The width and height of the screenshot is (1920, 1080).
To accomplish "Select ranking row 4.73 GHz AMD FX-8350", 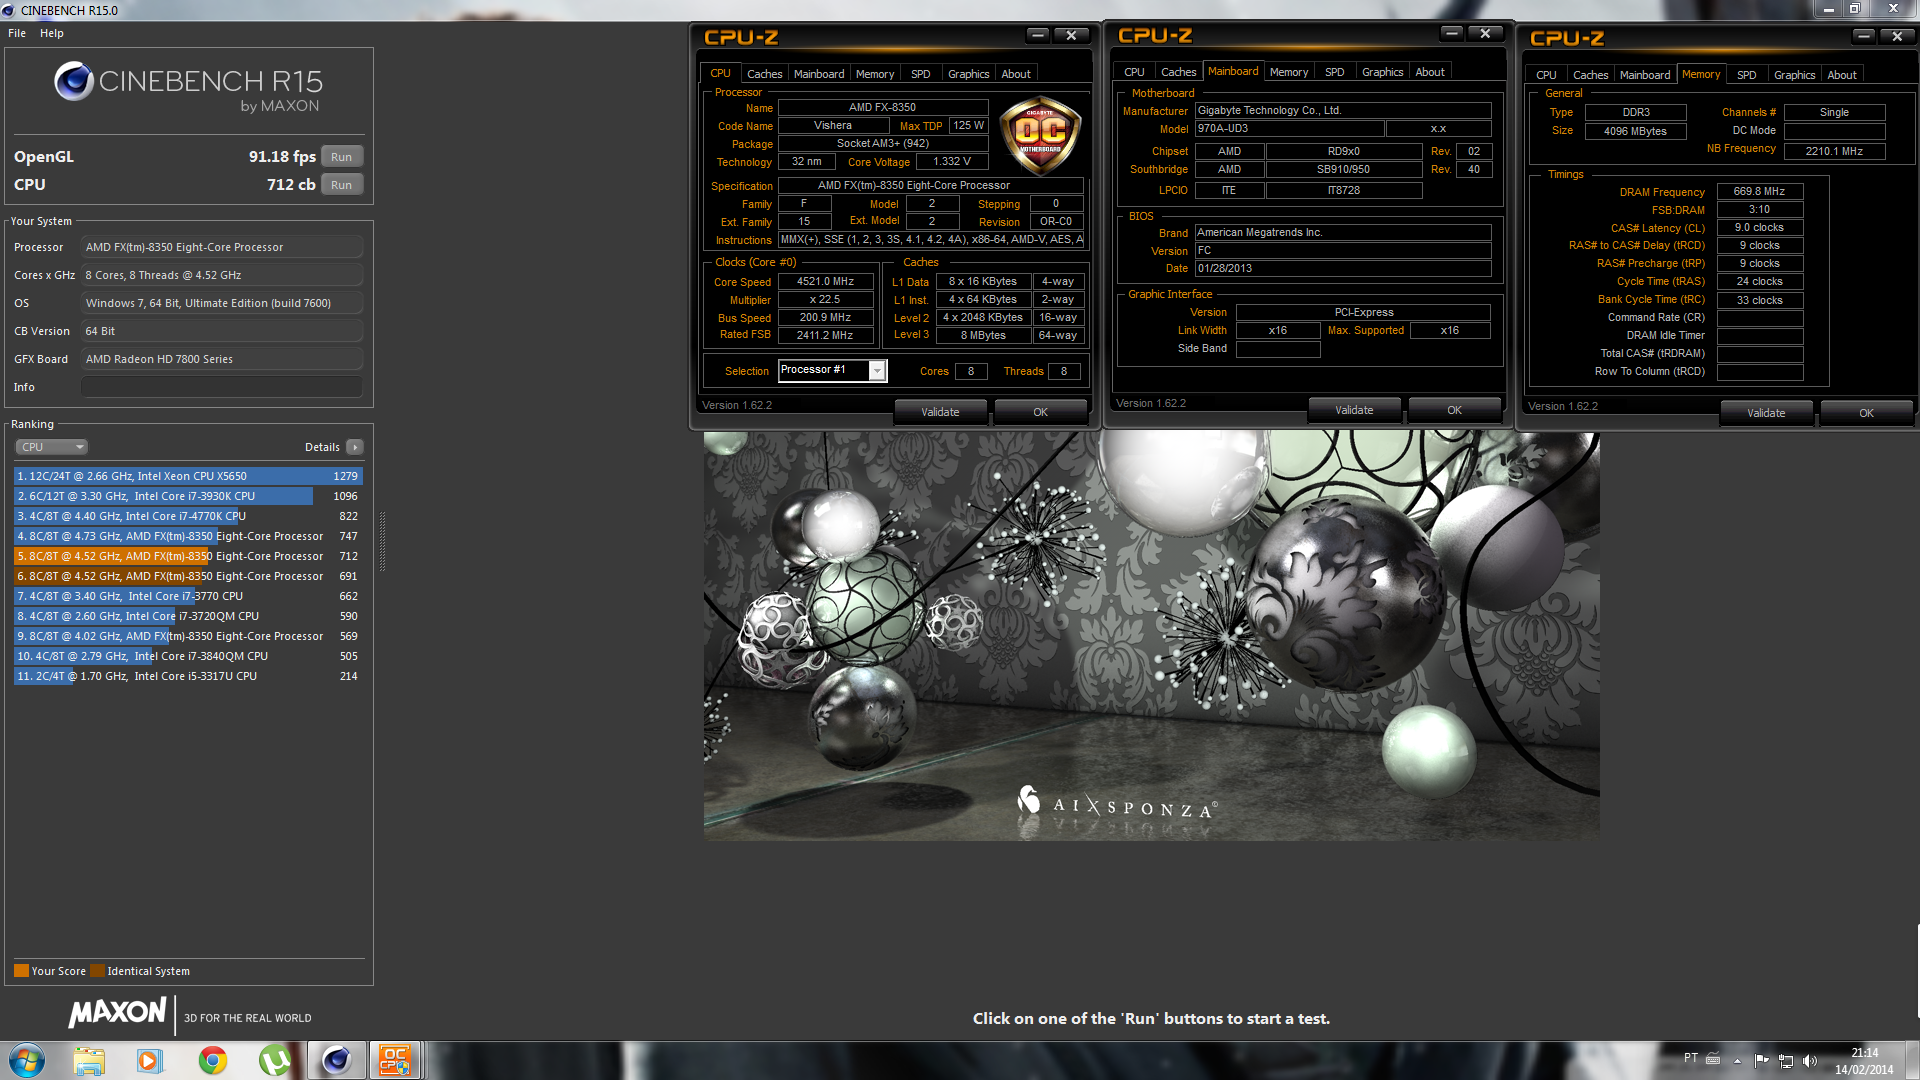I will click(x=188, y=536).
